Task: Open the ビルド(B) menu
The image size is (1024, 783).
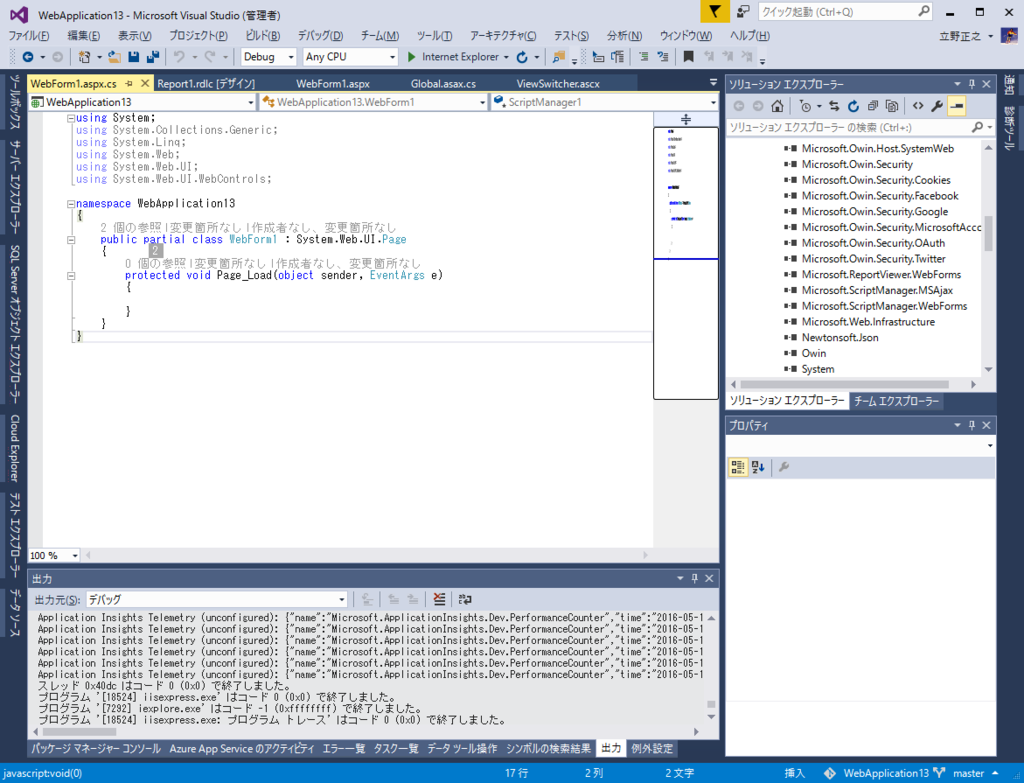Action: [263, 36]
